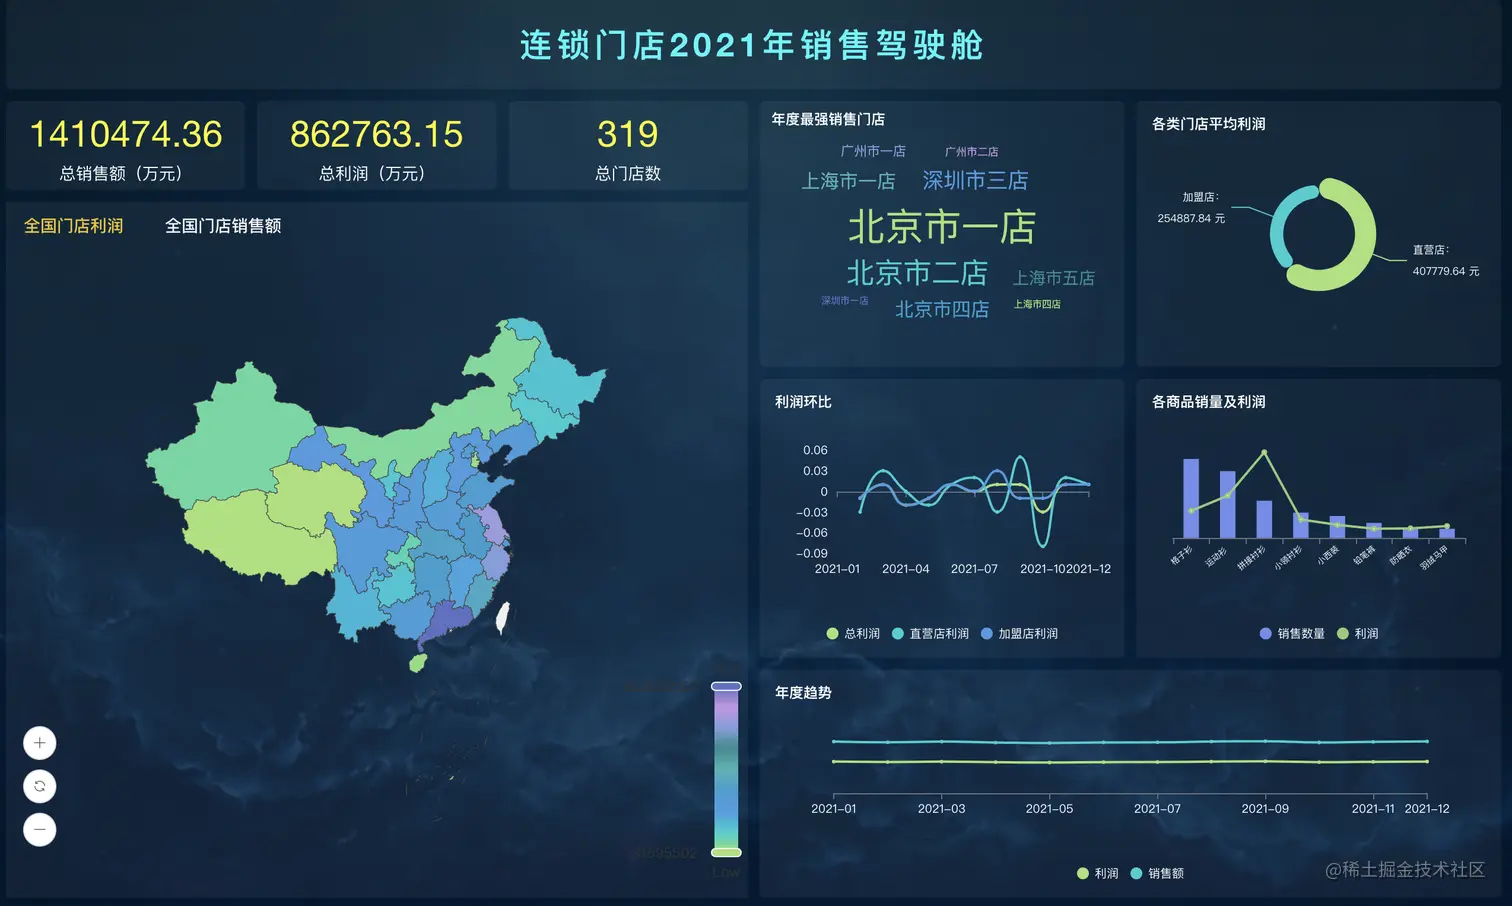Screen dimensions: 1512x906
Task: Switch to the 全国门店利润 tab
Action: 74,226
